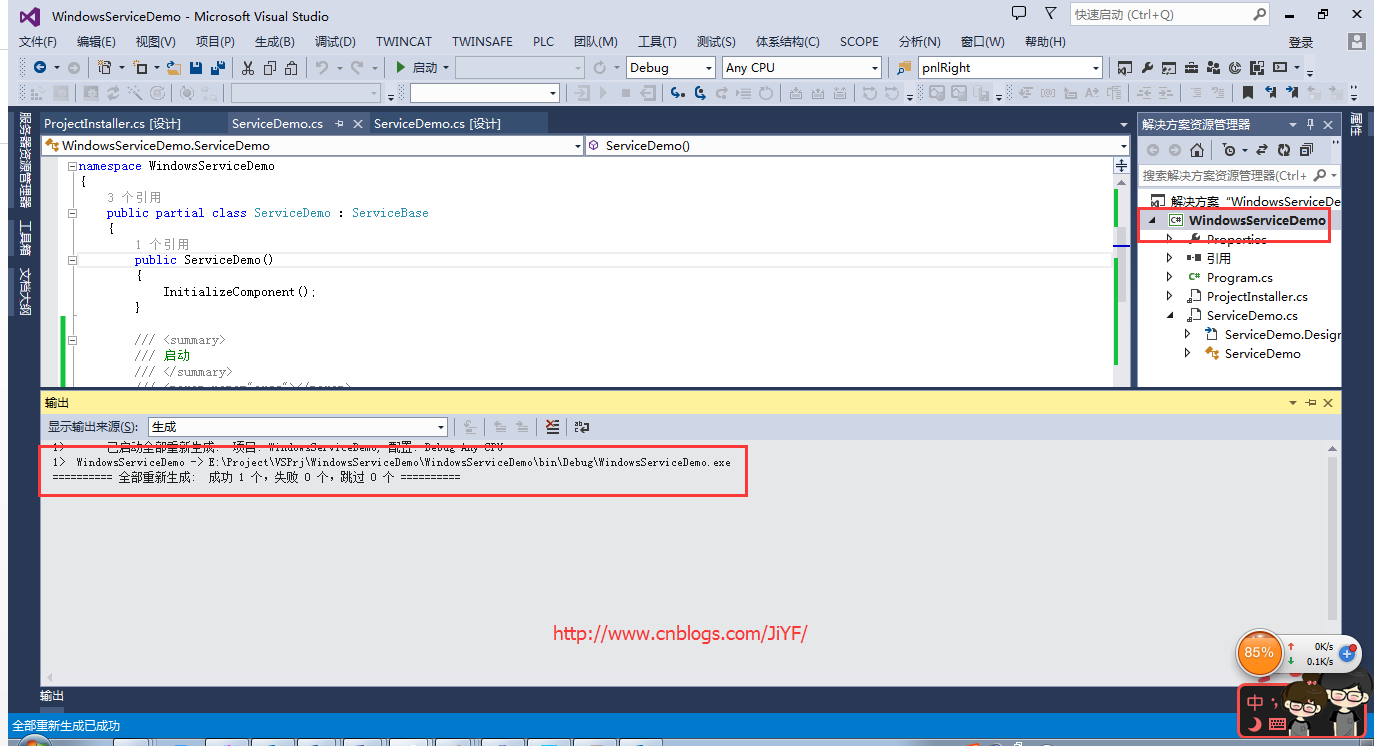Close the ServiceDemo.cs tab
Screen dimensions: 1374x746
[357, 124]
